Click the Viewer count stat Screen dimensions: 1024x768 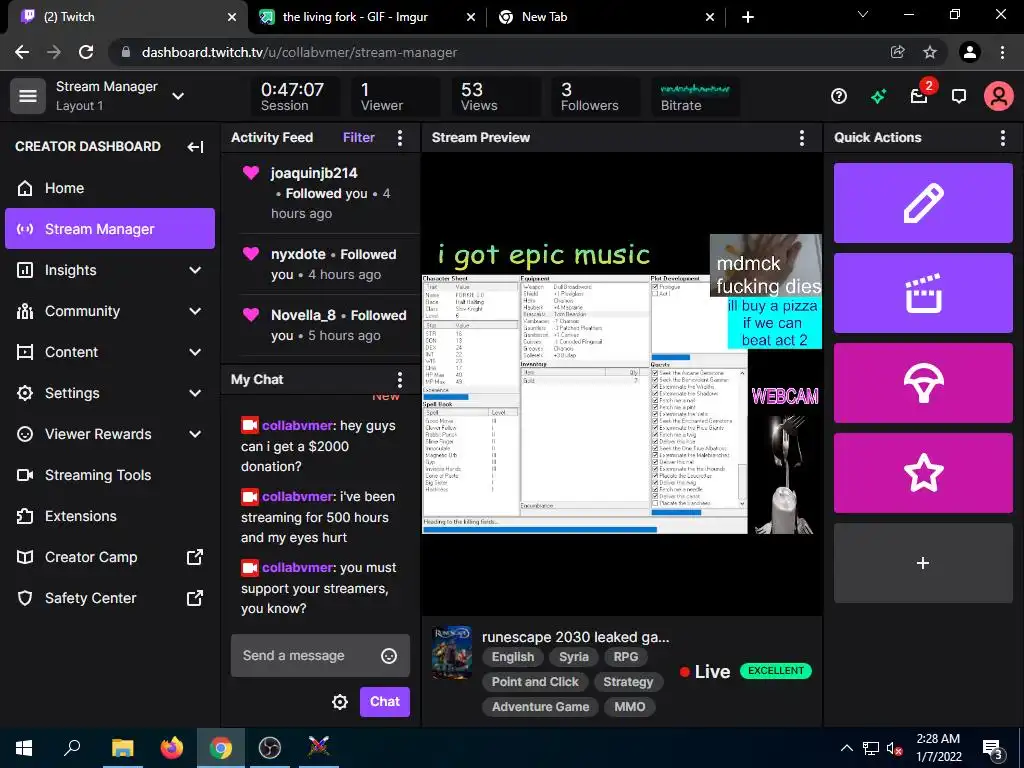click(x=394, y=97)
